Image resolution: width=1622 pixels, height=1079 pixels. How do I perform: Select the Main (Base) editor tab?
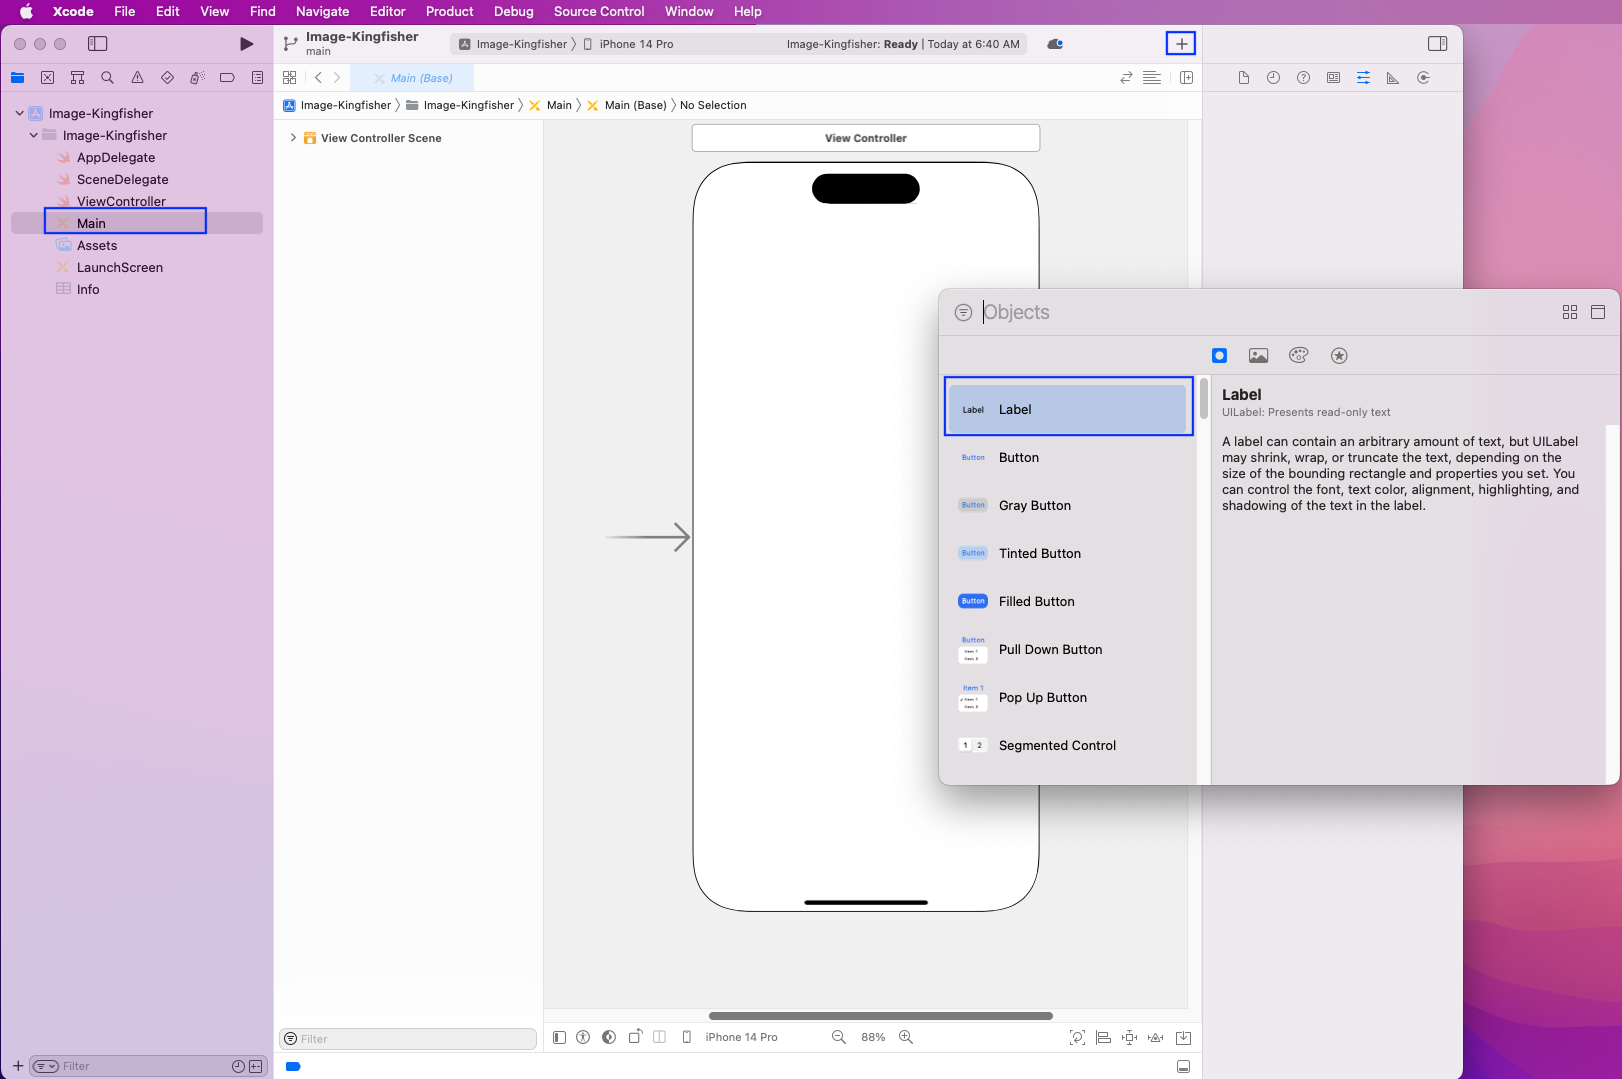point(411,78)
